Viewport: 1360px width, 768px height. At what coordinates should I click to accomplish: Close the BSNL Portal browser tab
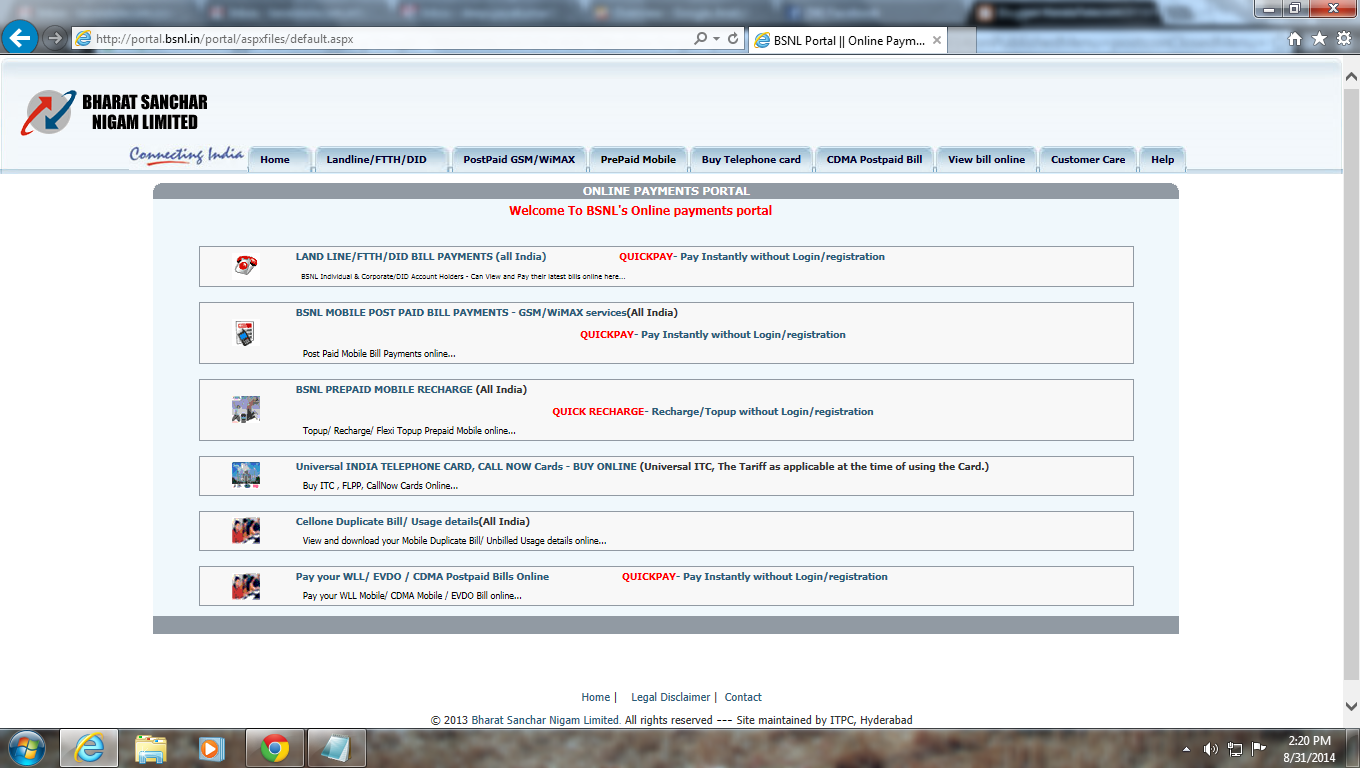tap(937, 41)
